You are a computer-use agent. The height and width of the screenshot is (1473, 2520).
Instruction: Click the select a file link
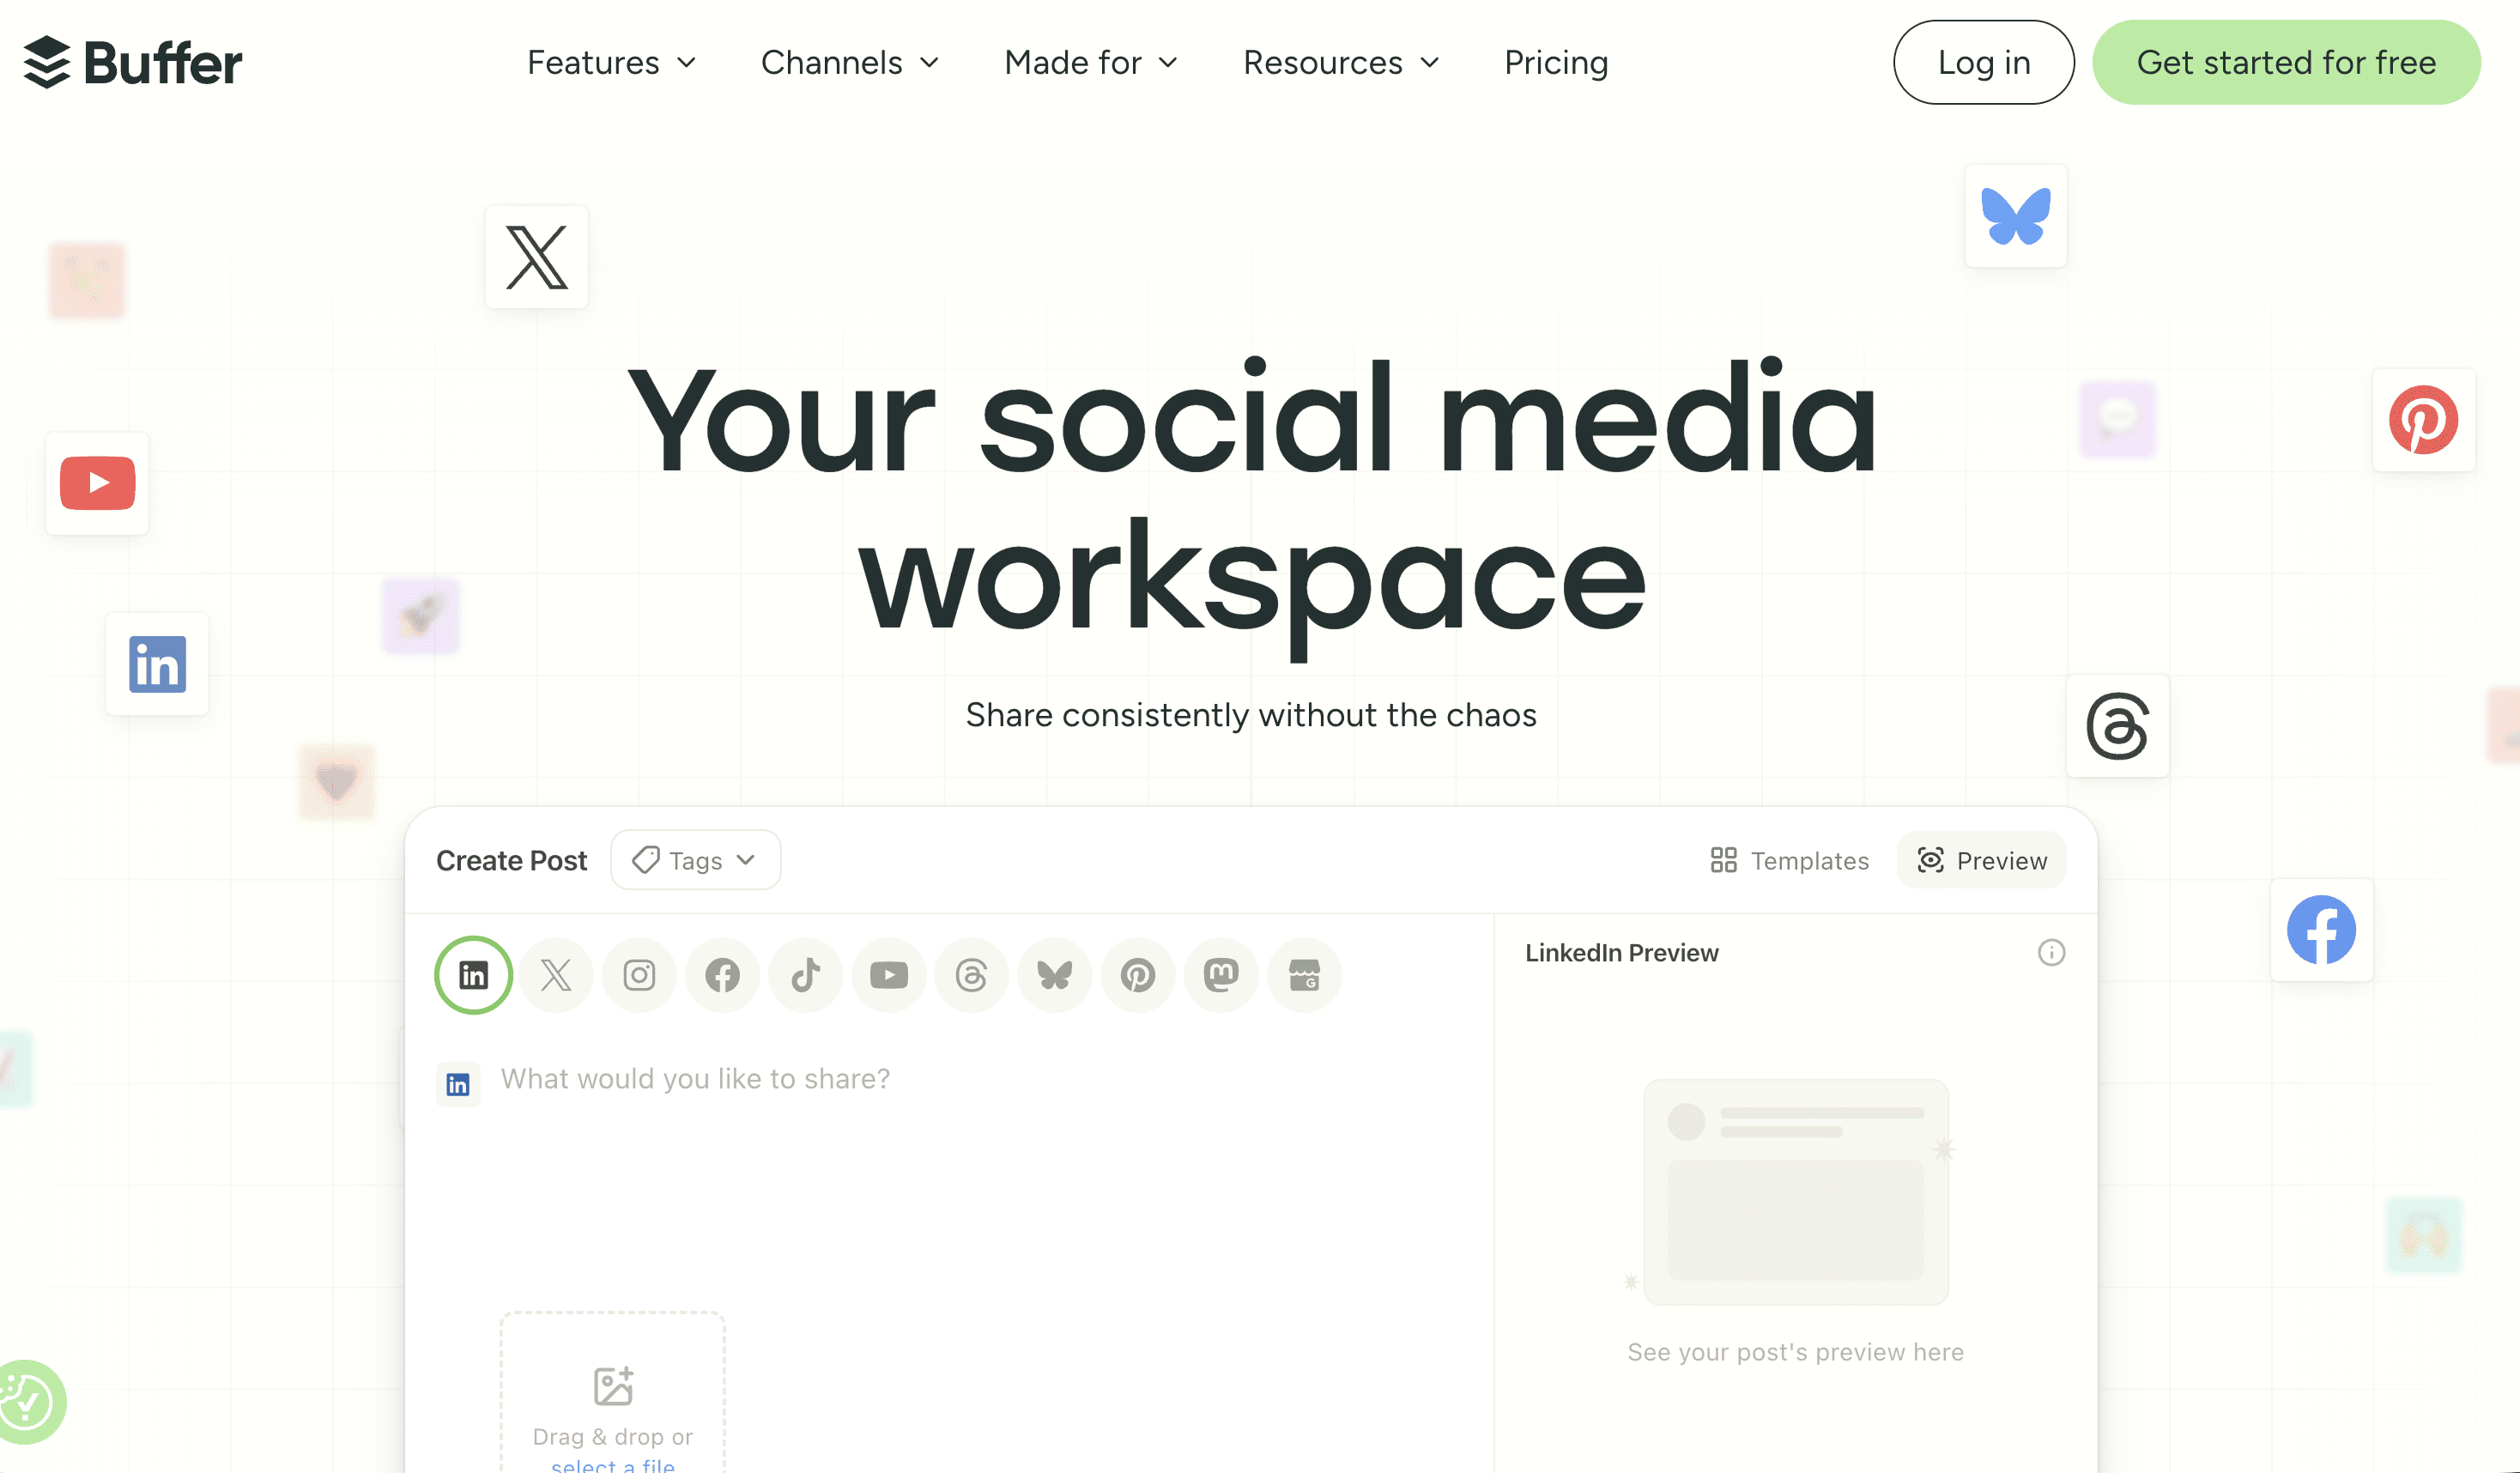pyautogui.click(x=613, y=1464)
